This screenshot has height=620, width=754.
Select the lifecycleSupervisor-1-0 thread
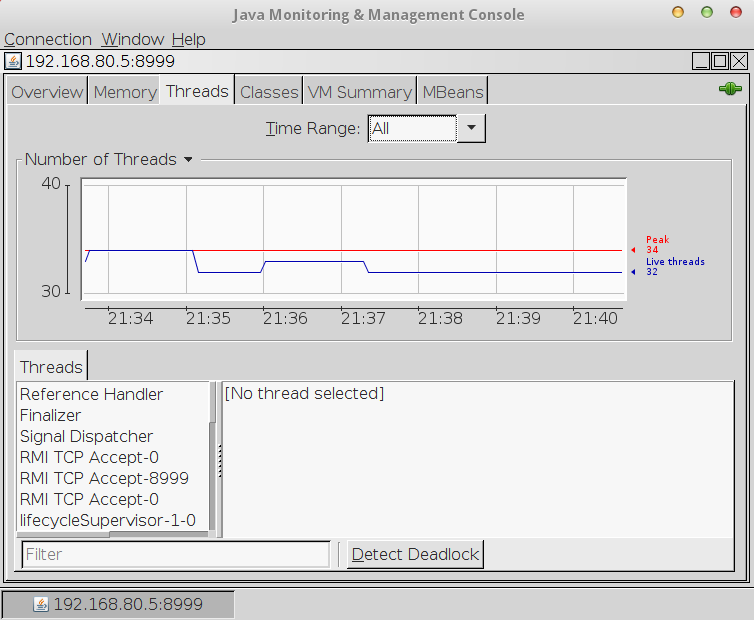[x=113, y=520]
